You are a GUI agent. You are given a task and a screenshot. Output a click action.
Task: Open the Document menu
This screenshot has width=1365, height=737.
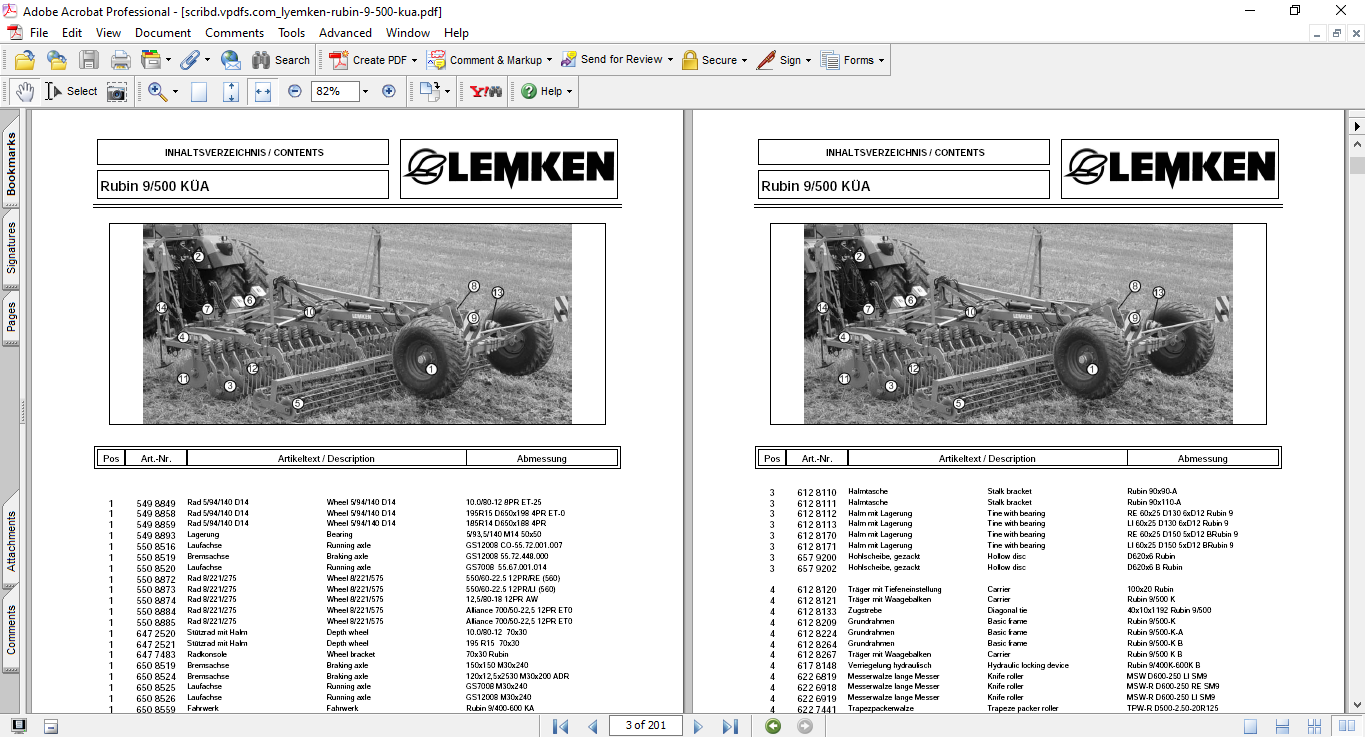pyautogui.click(x=163, y=33)
